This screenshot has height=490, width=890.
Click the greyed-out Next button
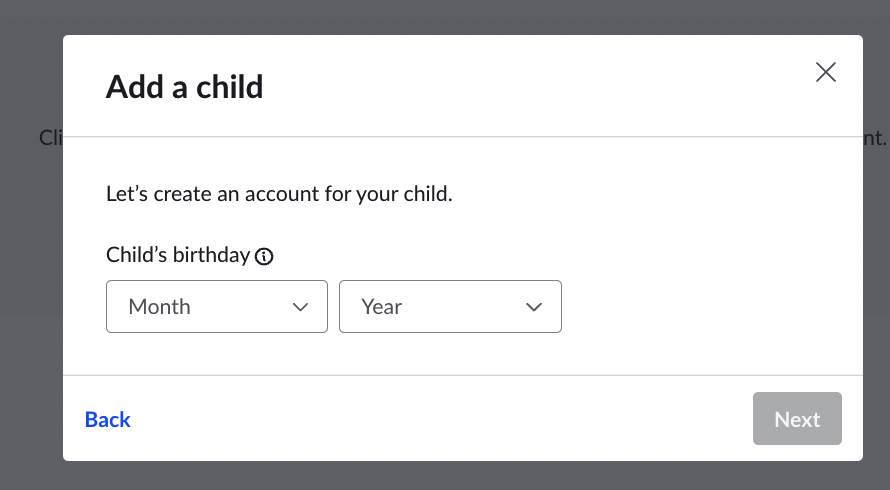(797, 418)
